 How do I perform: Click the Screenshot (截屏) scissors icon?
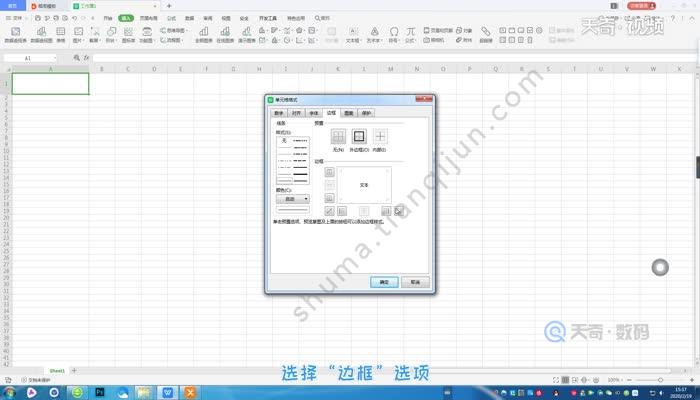[95, 34]
